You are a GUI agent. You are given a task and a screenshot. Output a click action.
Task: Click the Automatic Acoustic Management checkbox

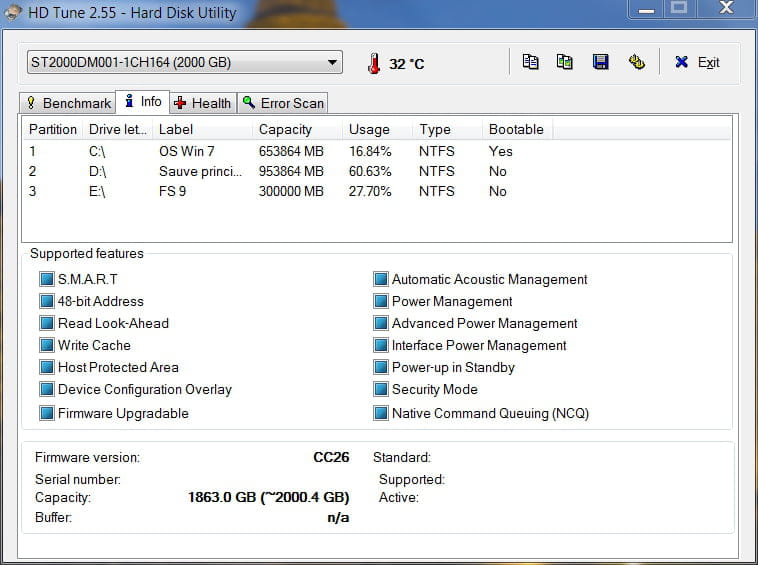click(381, 279)
